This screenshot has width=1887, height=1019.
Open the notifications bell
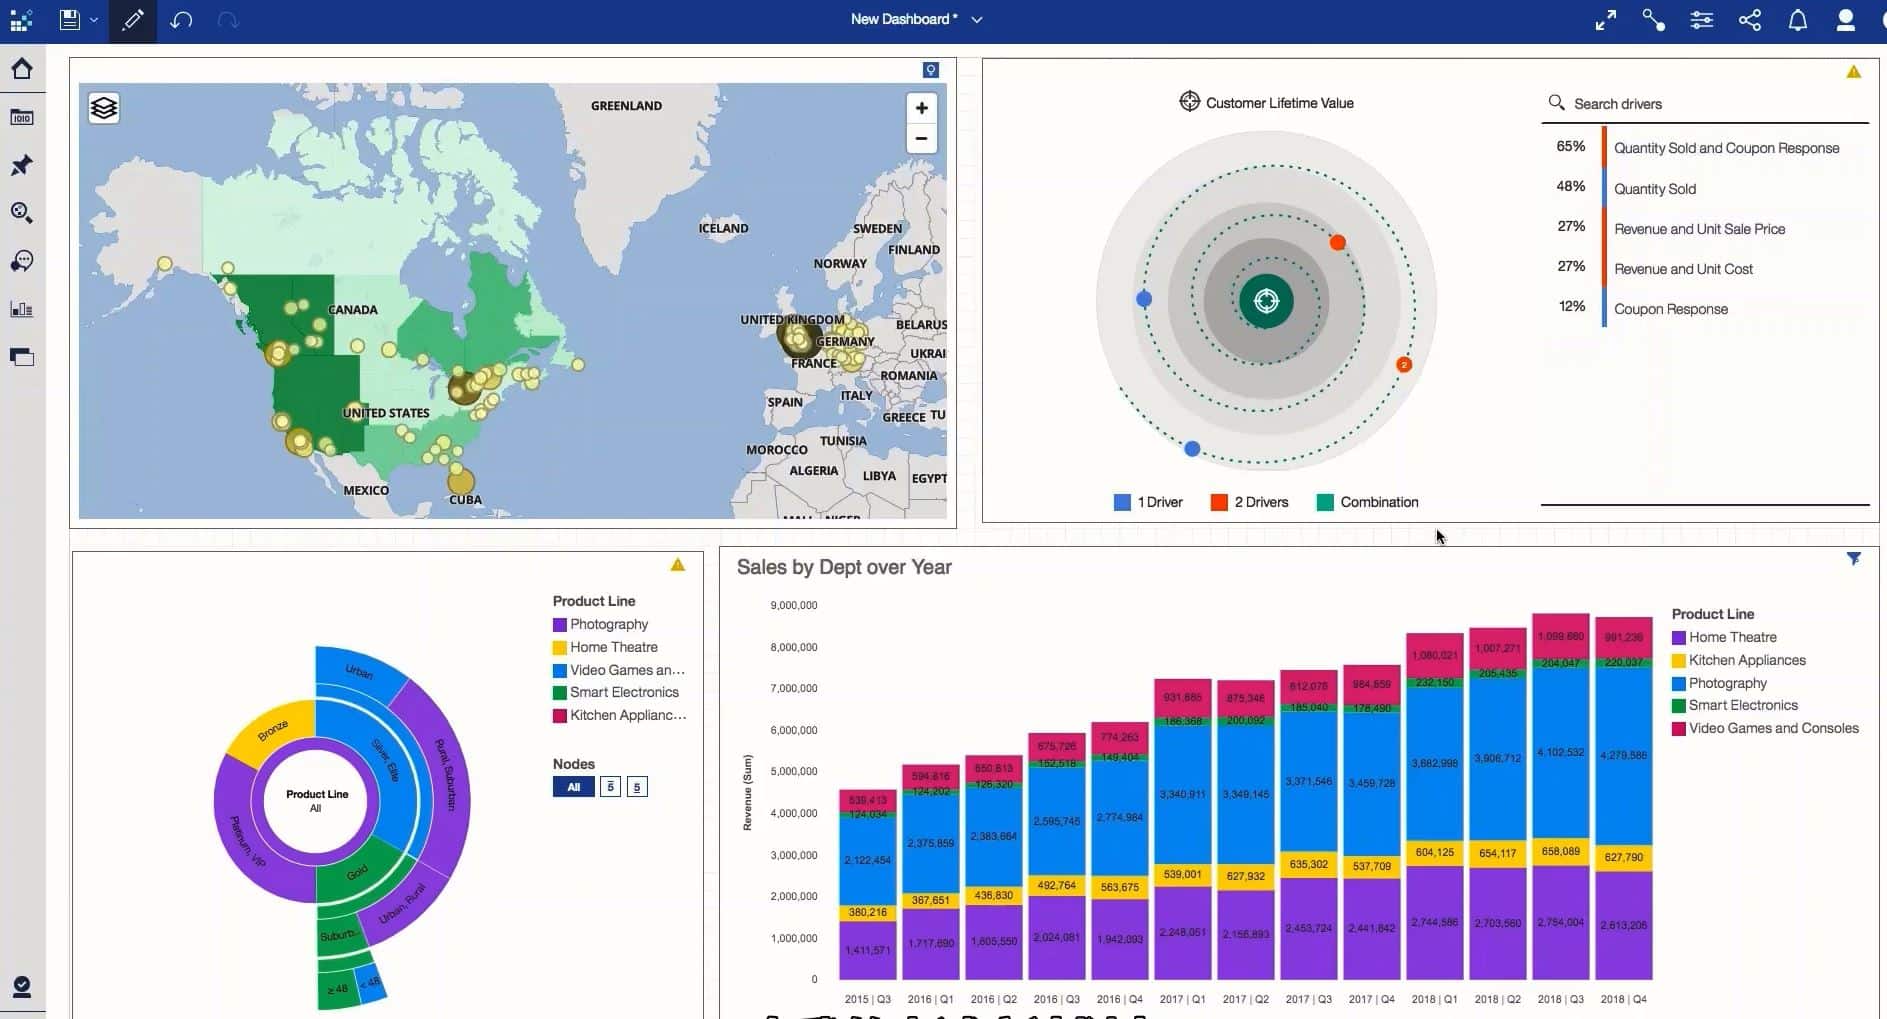(x=1797, y=20)
